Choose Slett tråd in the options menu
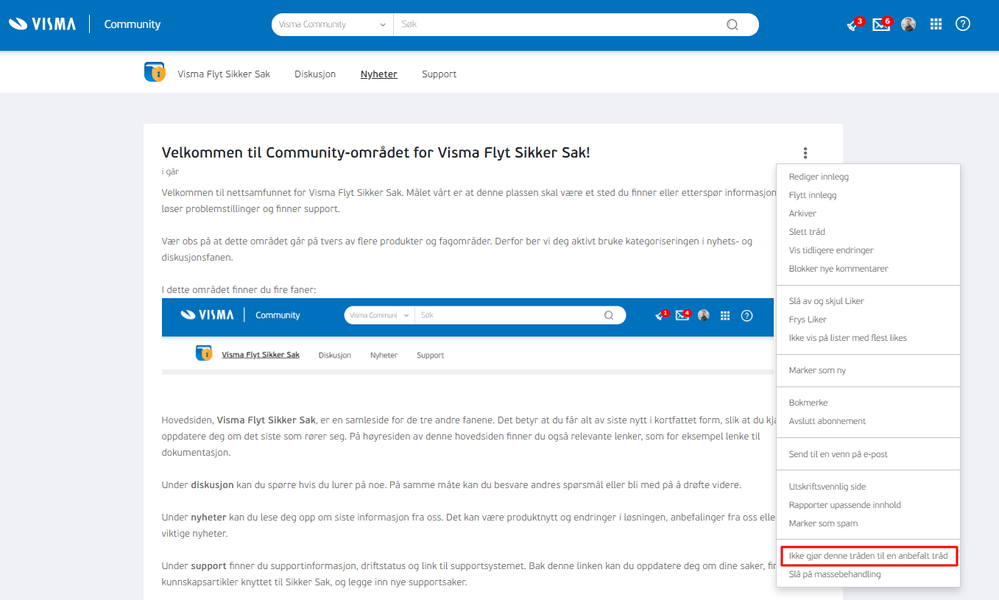999x600 pixels. tap(807, 232)
